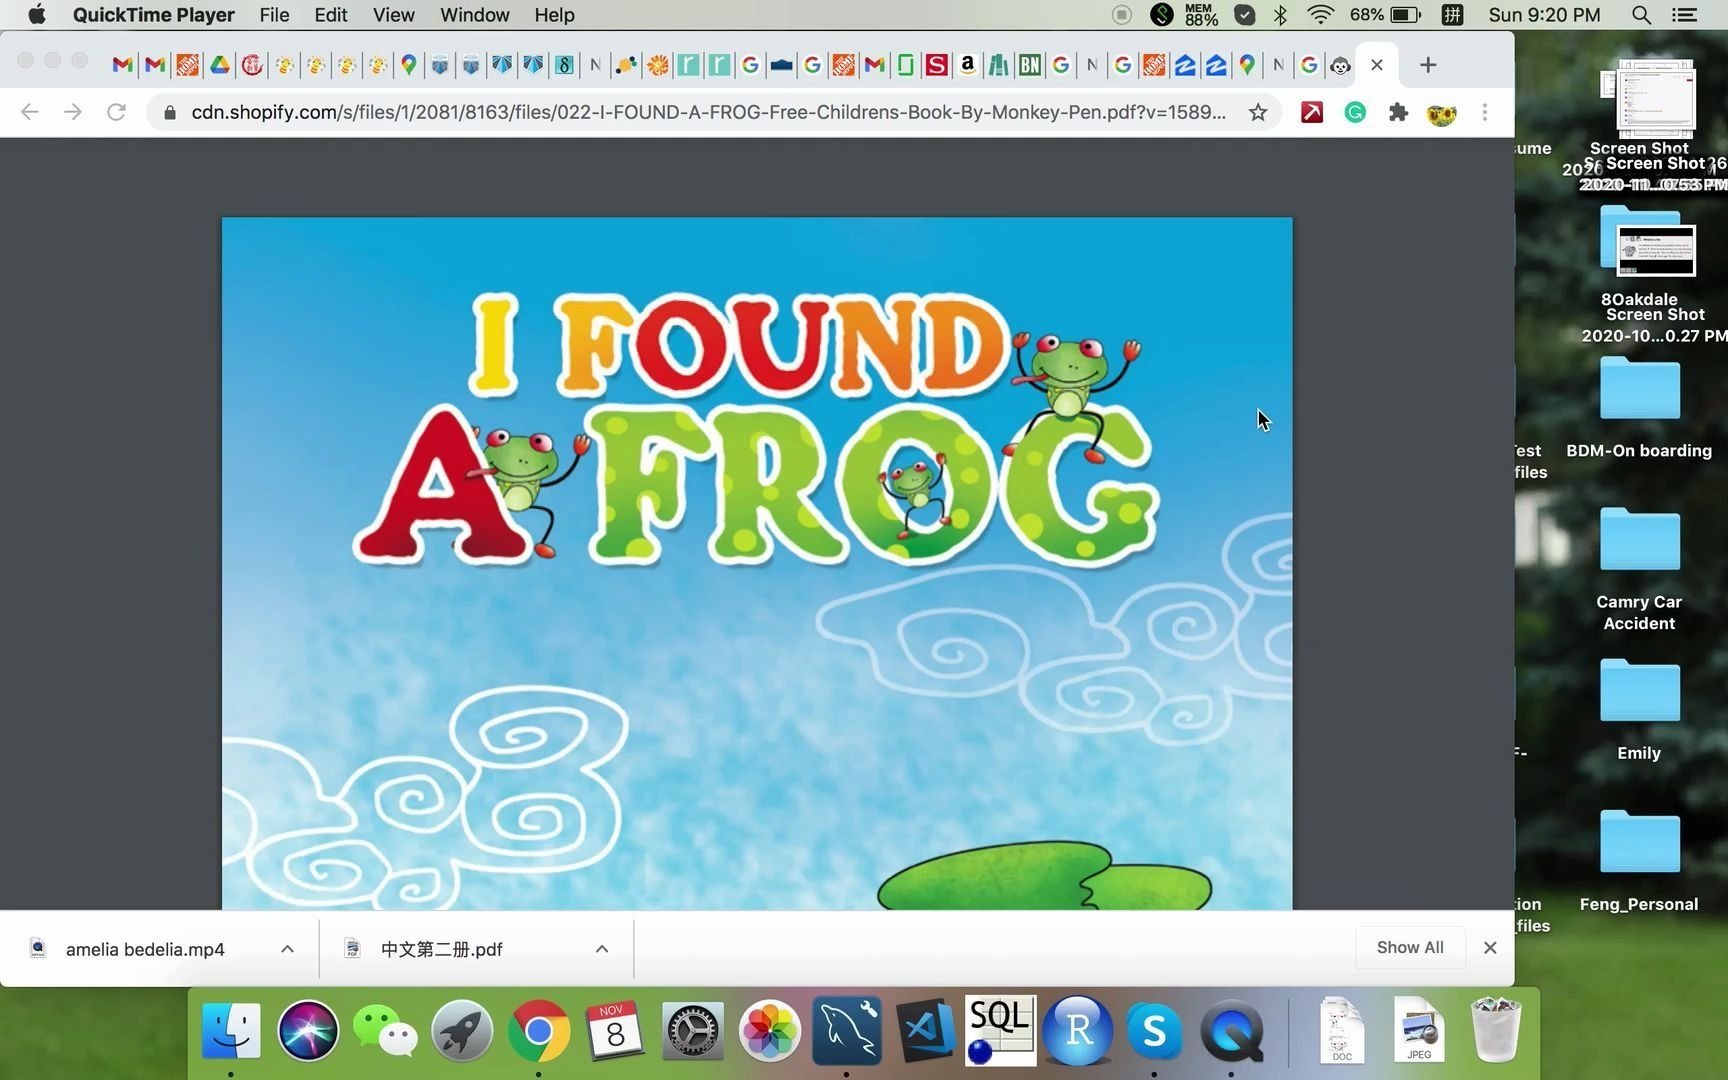
Task: Open the Edit menu
Action: click(331, 15)
